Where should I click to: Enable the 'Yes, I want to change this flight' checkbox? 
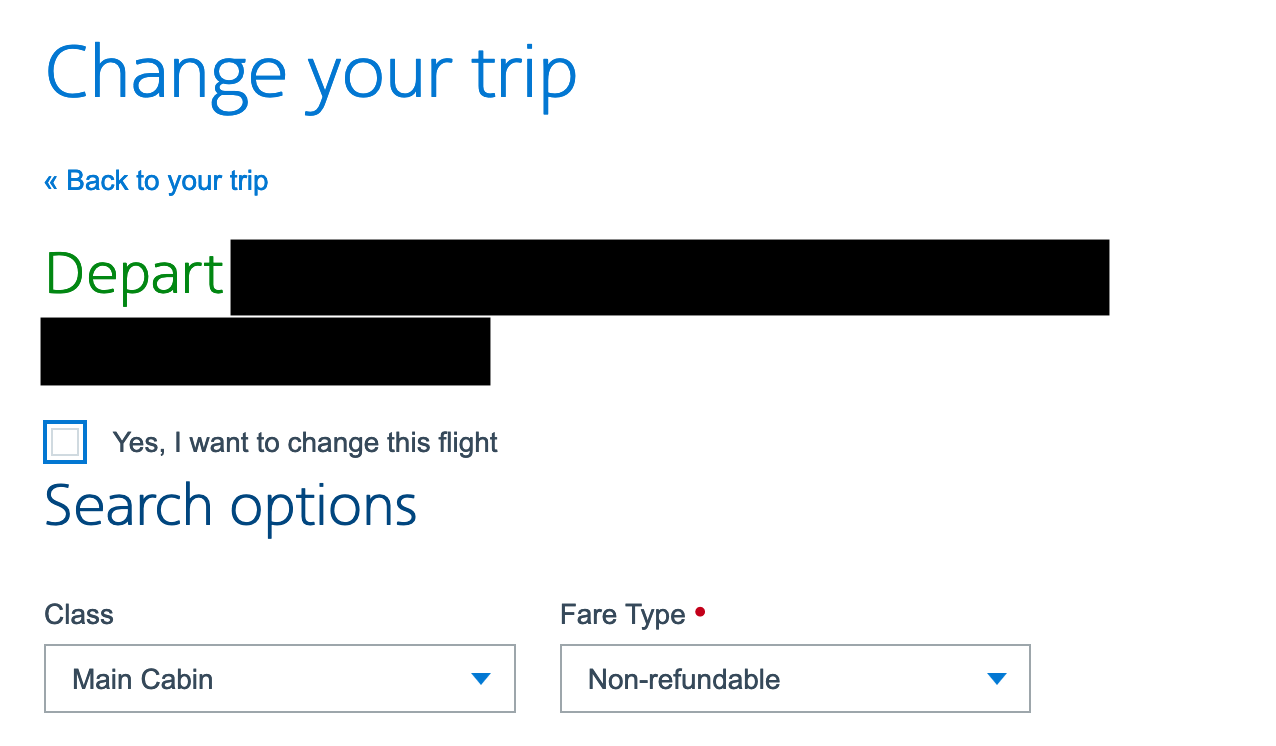pos(64,441)
